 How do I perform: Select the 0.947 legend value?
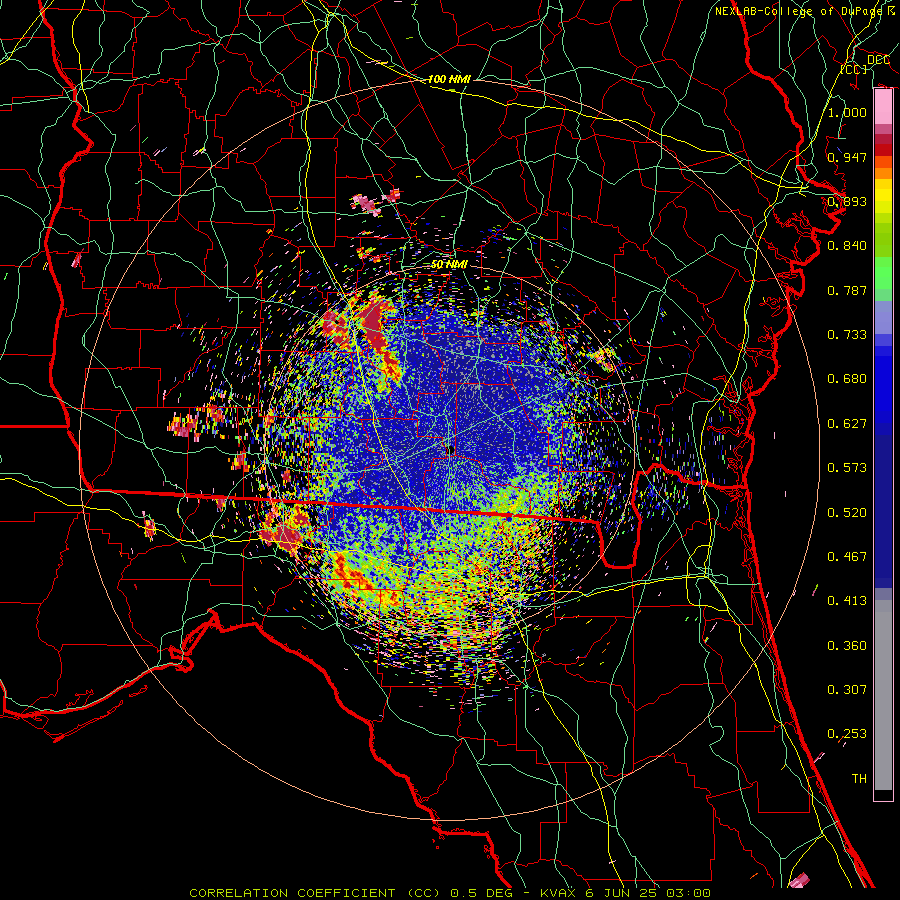click(847, 157)
